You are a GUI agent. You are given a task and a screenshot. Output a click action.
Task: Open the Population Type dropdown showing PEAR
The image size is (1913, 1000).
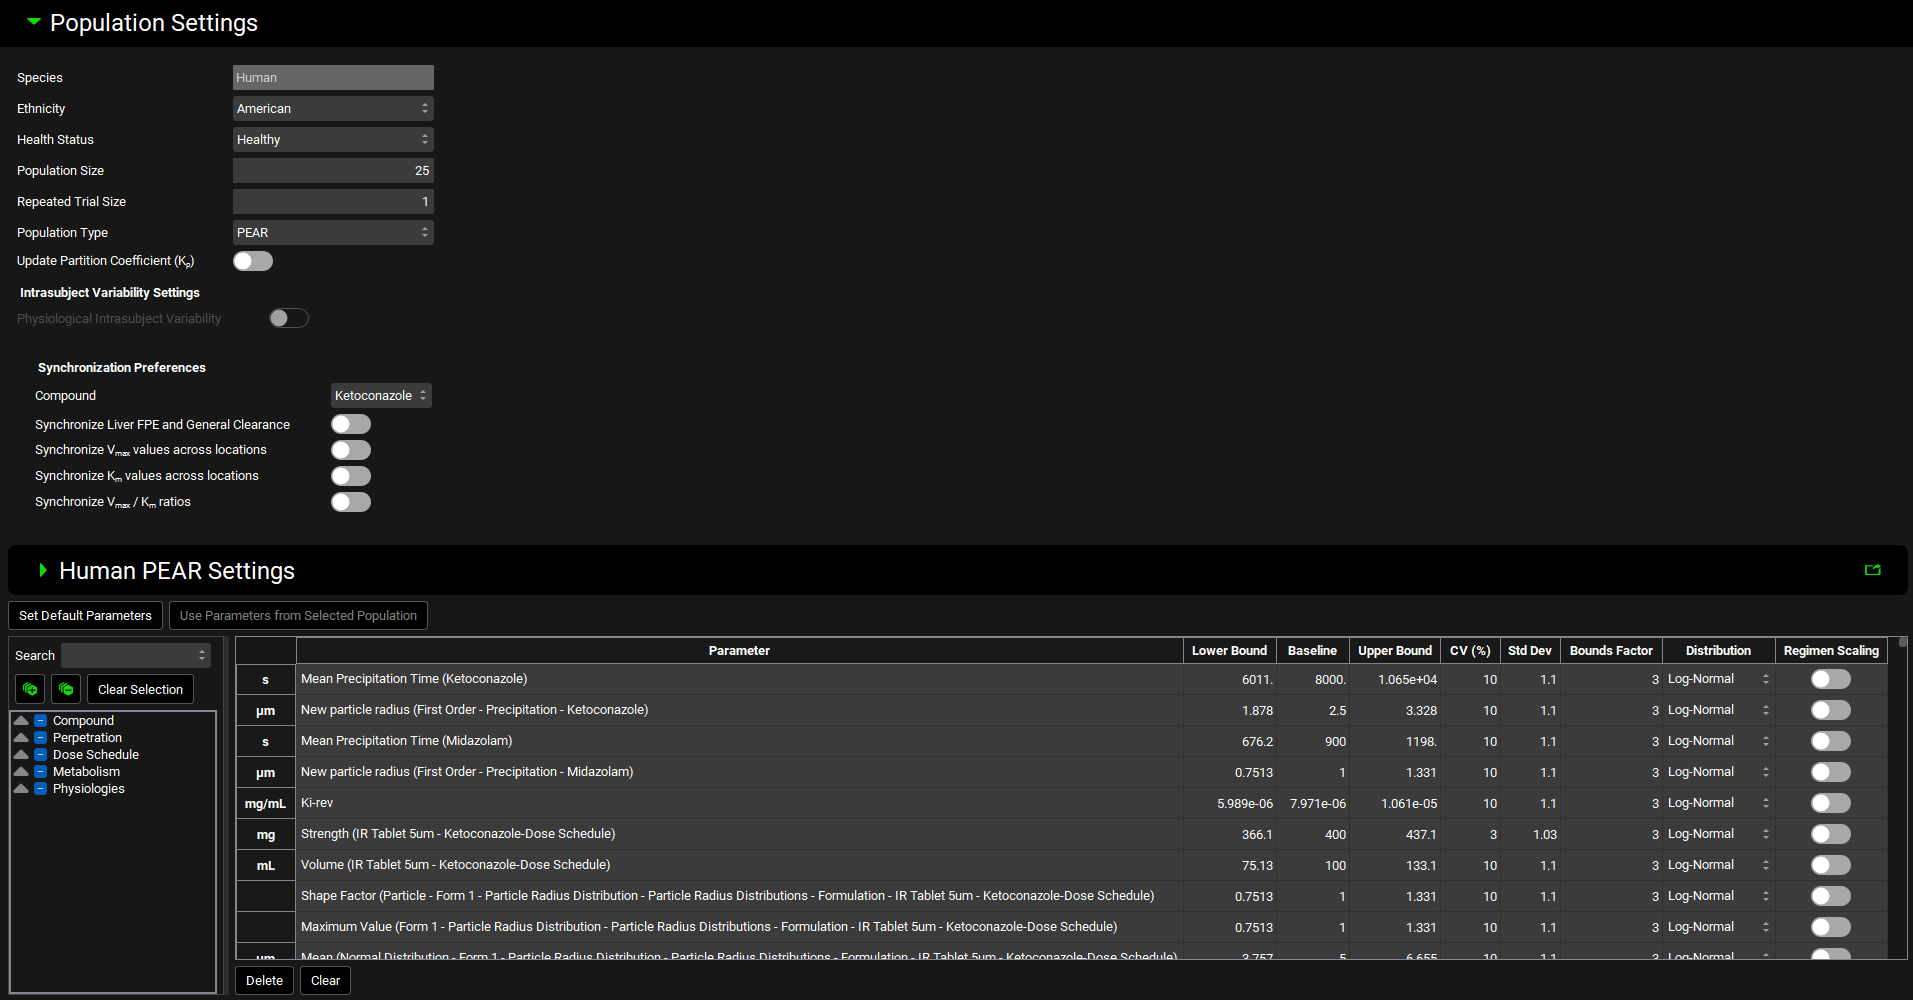[x=333, y=232]
